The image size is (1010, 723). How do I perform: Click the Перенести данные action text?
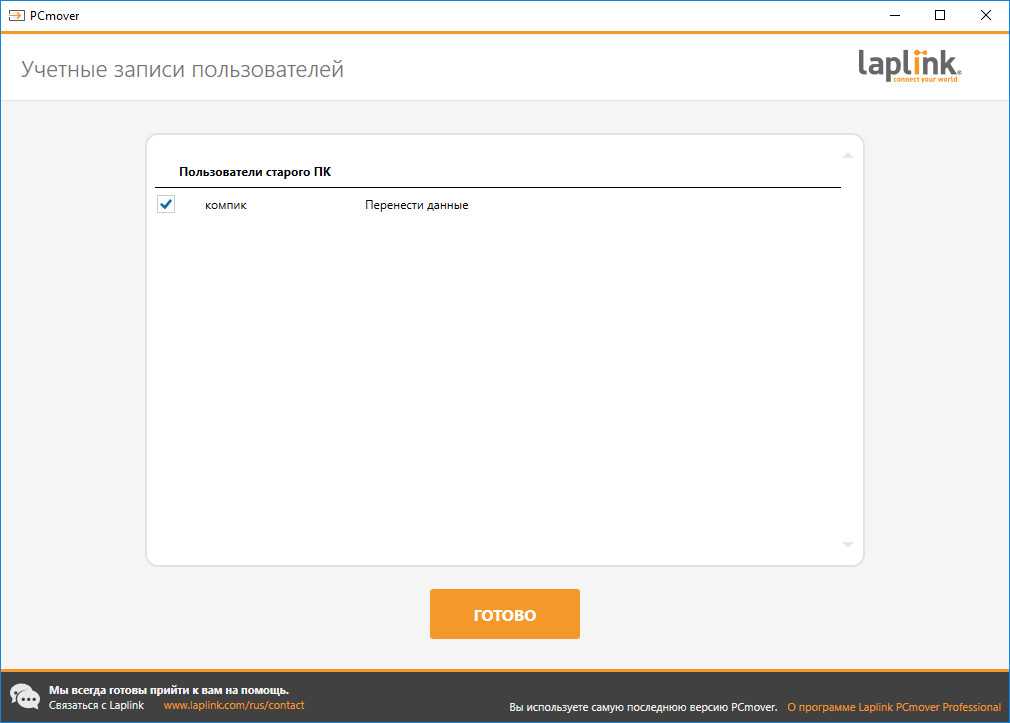point(416,205)
